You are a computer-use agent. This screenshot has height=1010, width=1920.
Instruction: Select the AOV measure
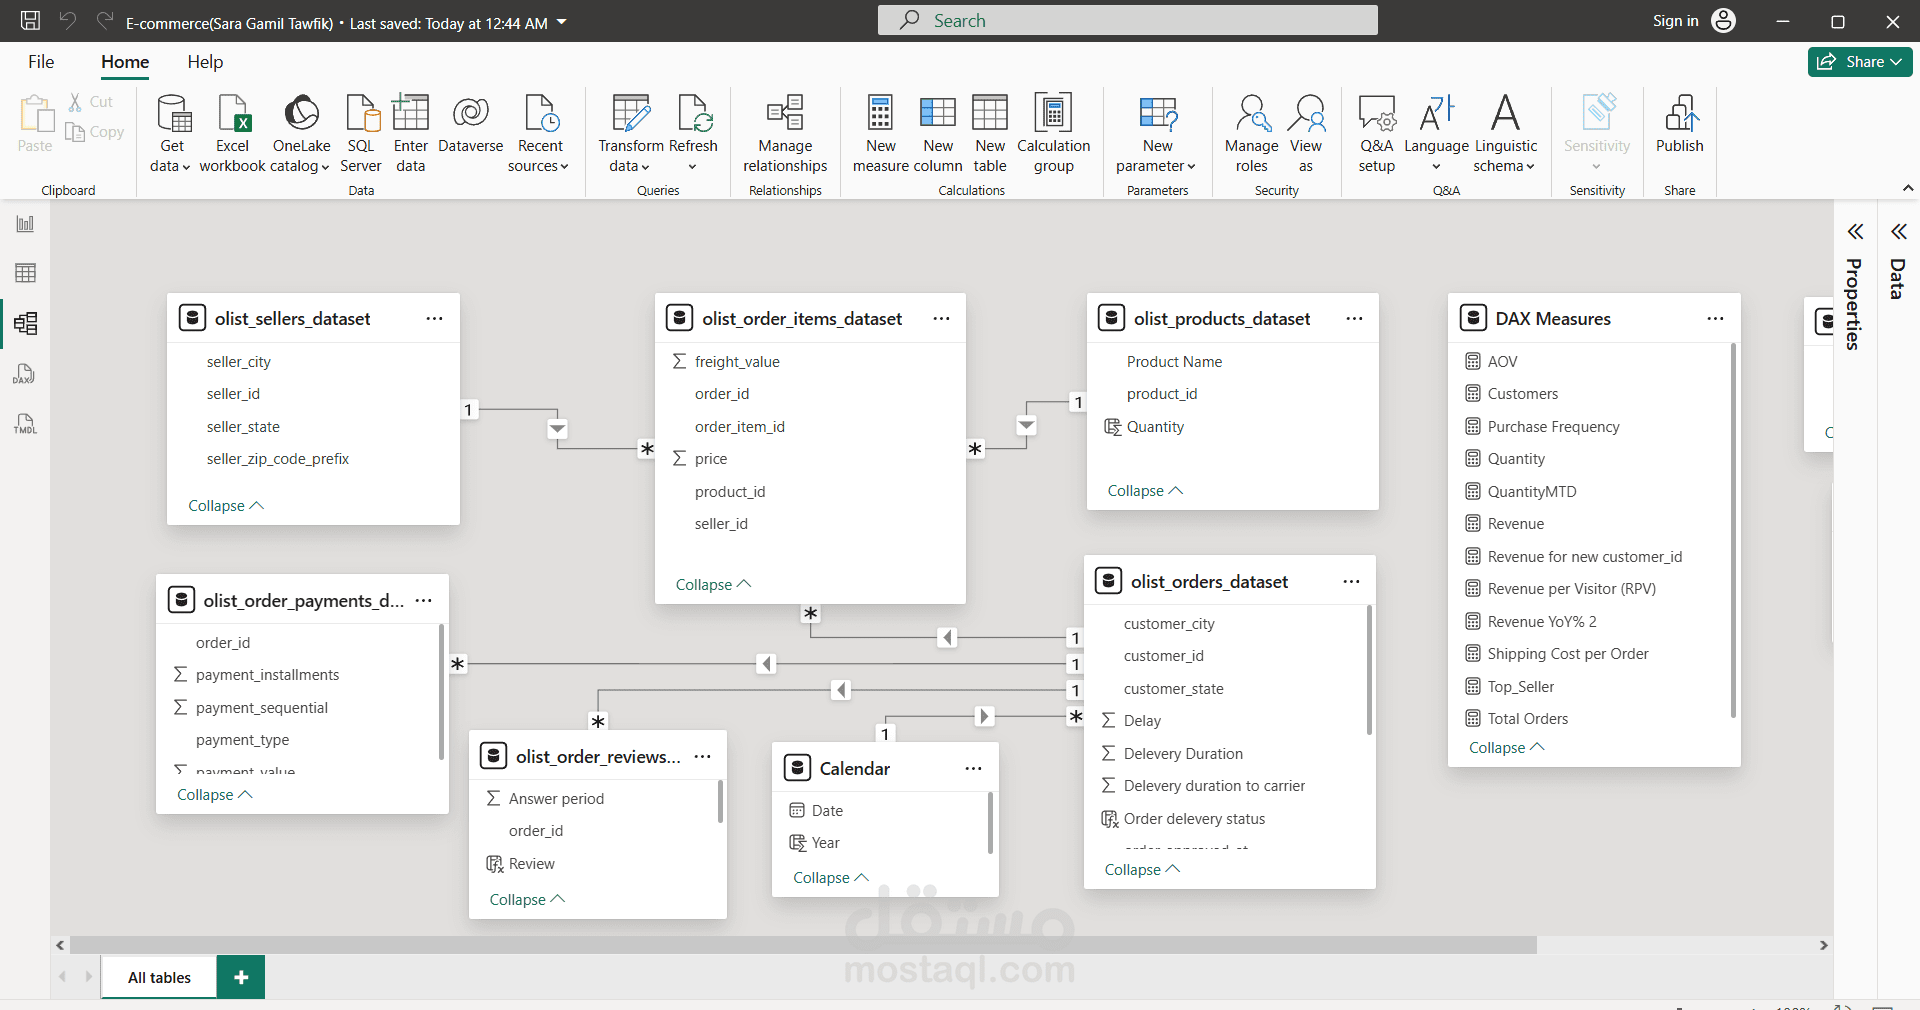(1502, 362)
